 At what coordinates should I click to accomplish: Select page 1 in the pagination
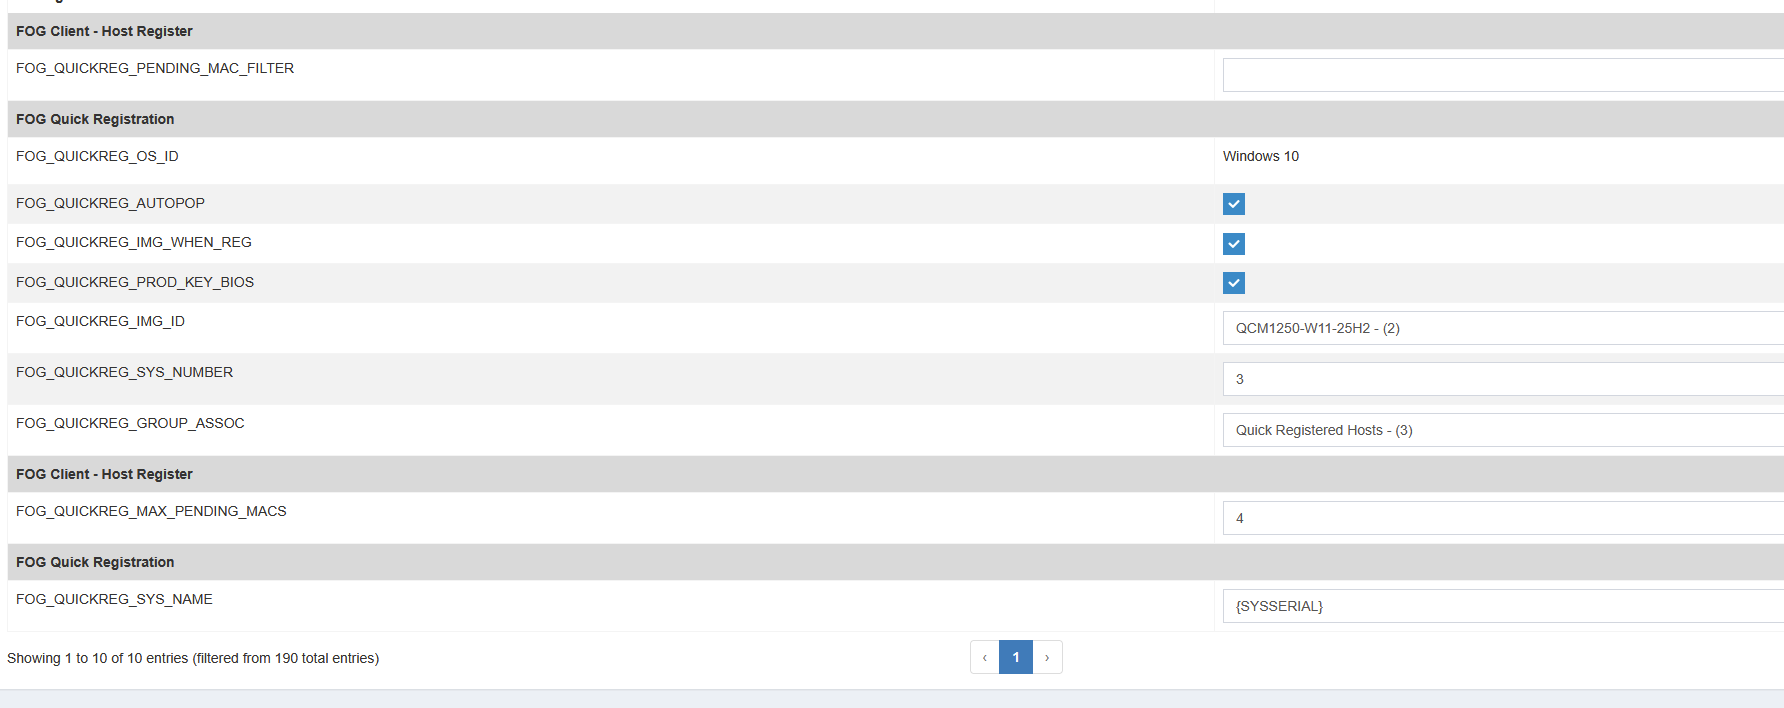coord(1016,657)
